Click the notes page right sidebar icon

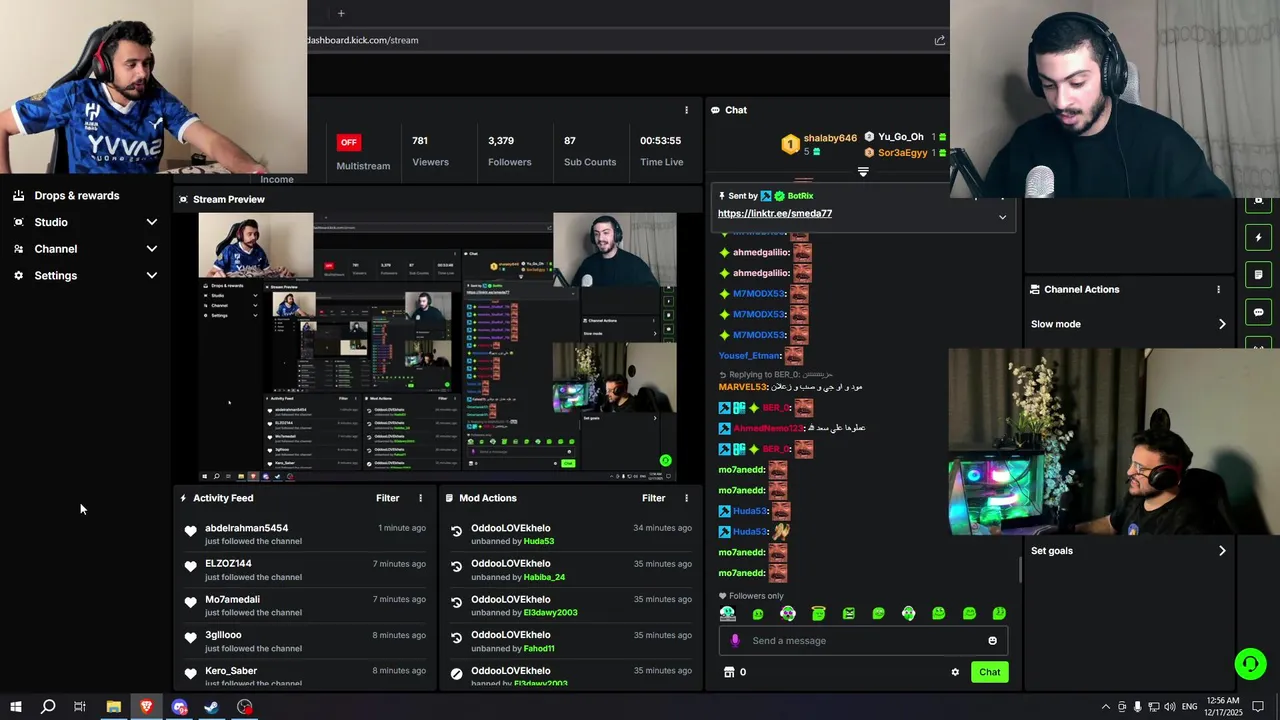(1259, 274)
